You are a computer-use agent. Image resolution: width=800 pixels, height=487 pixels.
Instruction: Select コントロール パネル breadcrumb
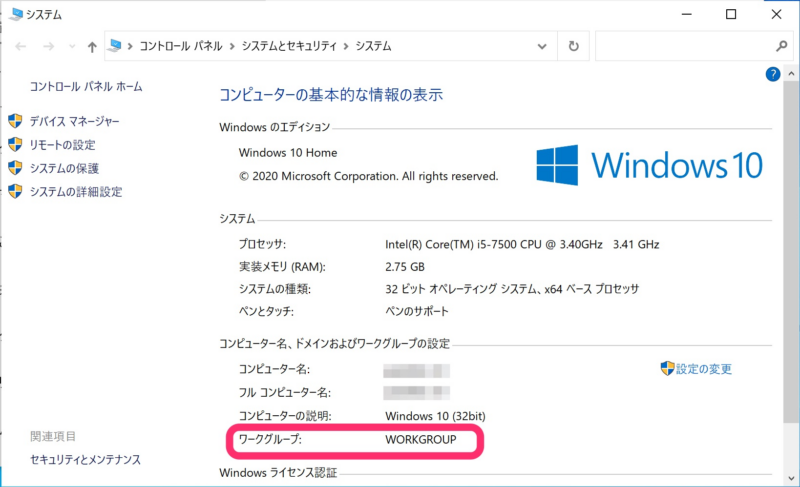181,46
